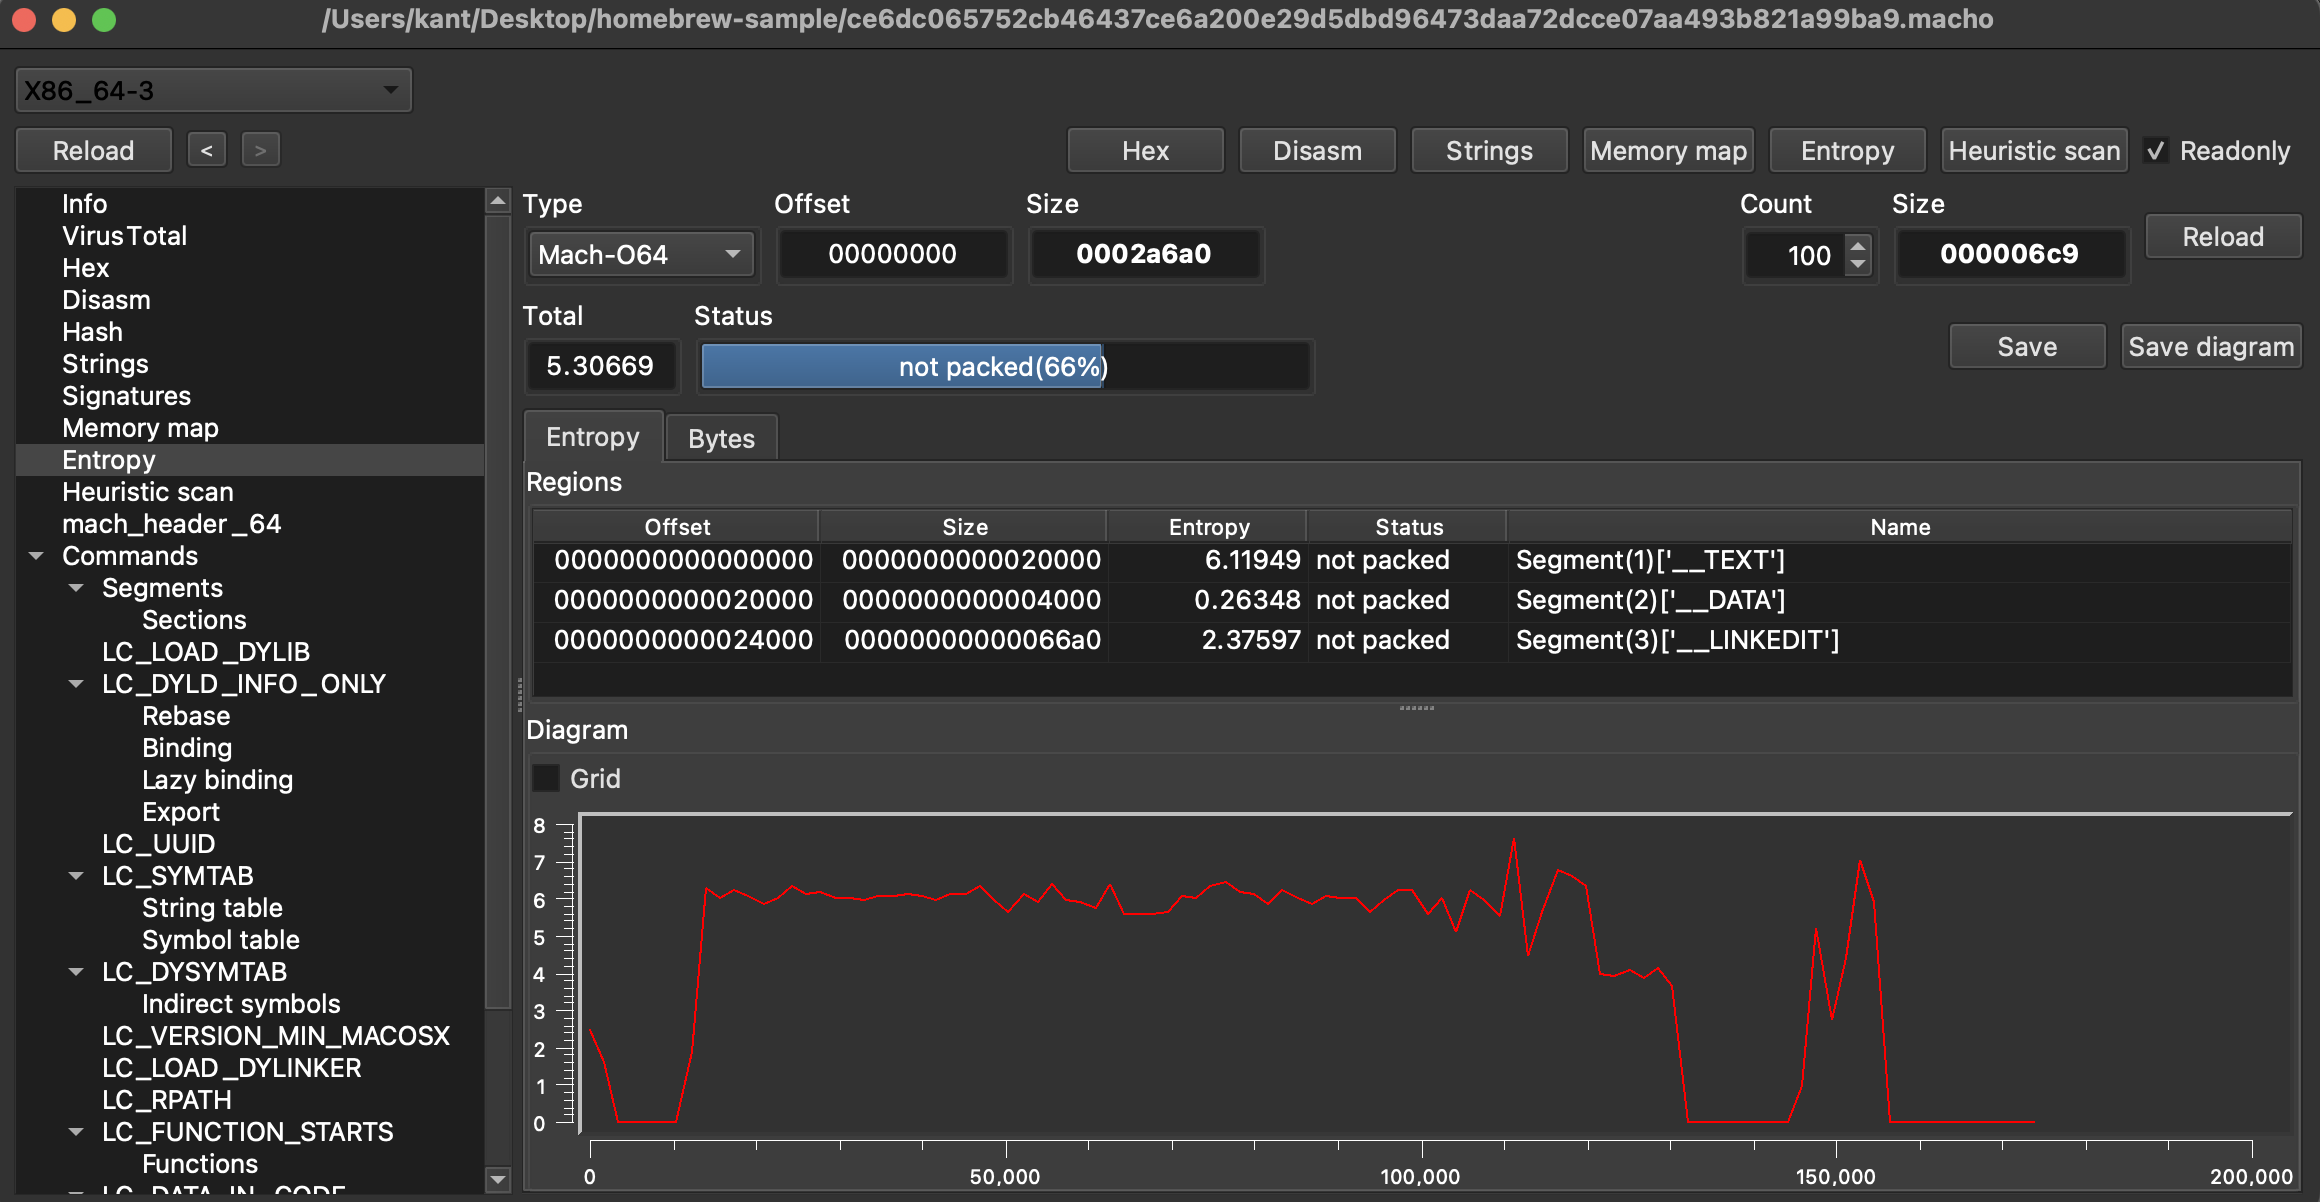The height and width of the screenshot is (1202, 2320).
Task: Click the Offset input field 00000000
Action: click(x=893, y=255)
